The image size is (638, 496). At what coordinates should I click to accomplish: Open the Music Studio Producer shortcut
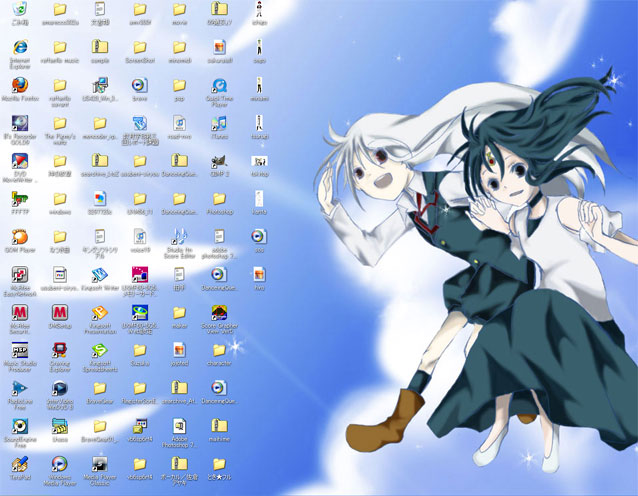(20, 350)
